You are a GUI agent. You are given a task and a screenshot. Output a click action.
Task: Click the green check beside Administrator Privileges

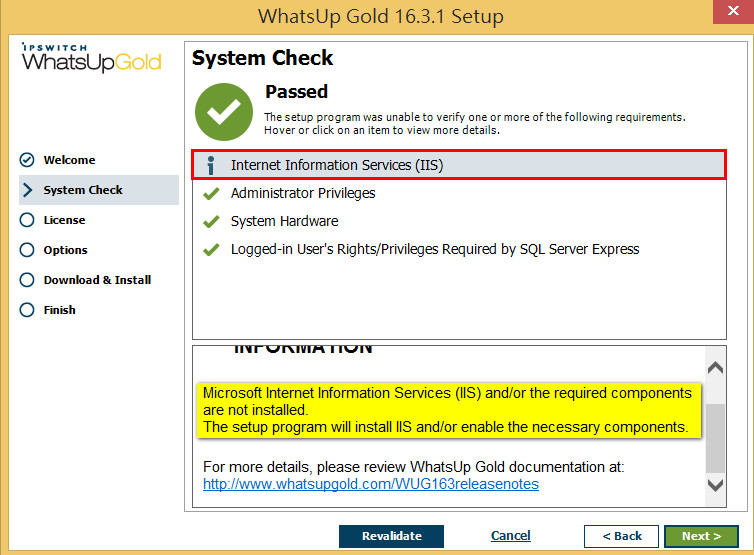click(211, 193)
